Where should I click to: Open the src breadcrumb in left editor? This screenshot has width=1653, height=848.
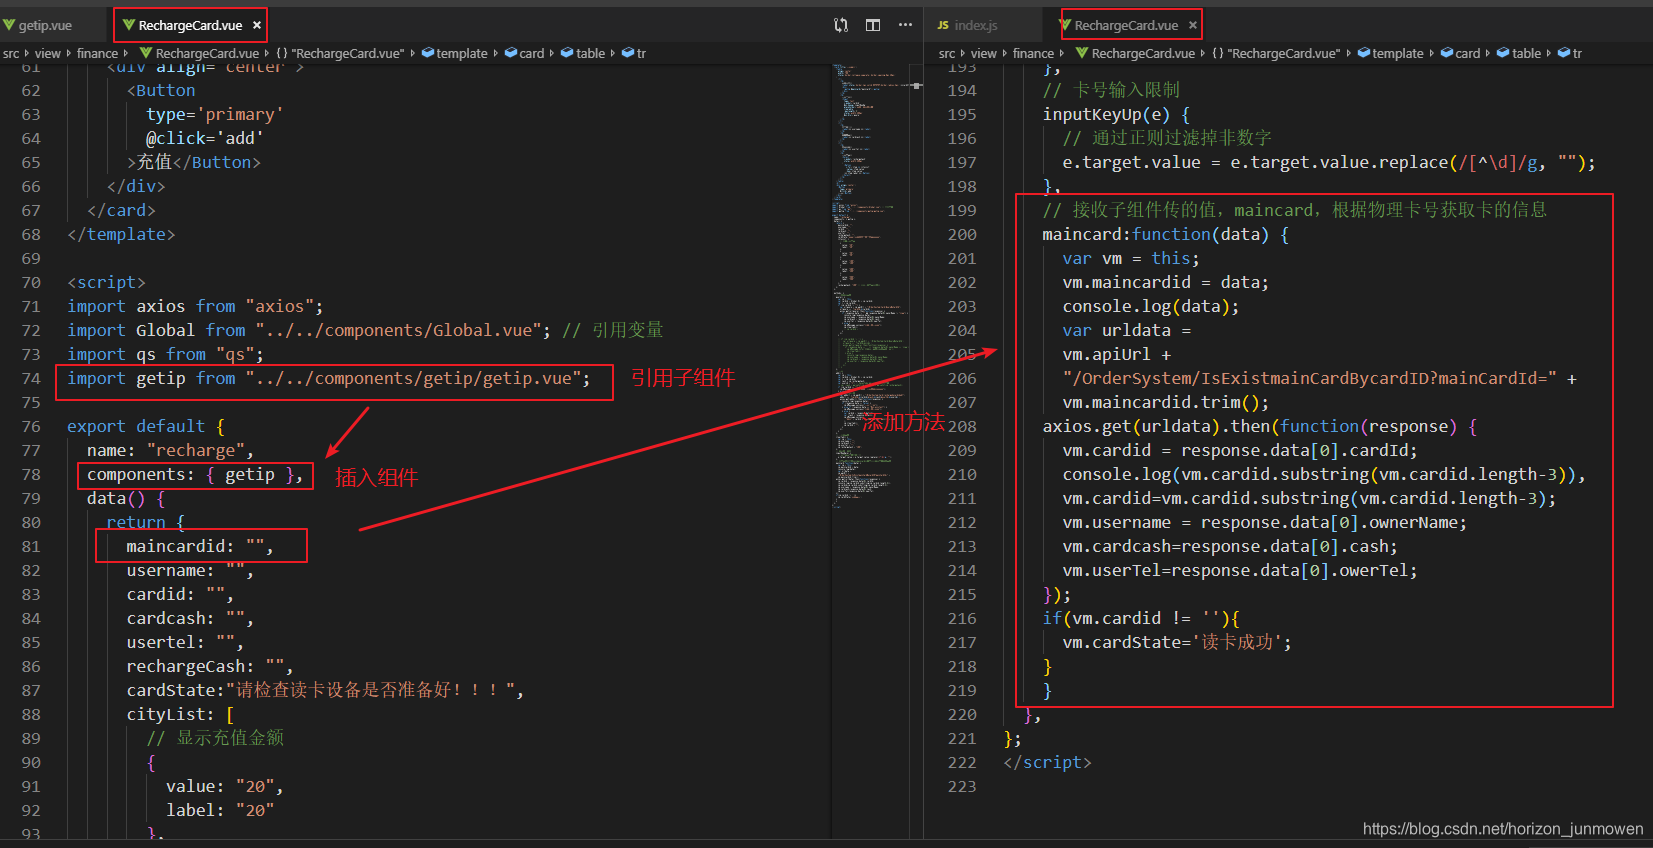pos(11,53)
